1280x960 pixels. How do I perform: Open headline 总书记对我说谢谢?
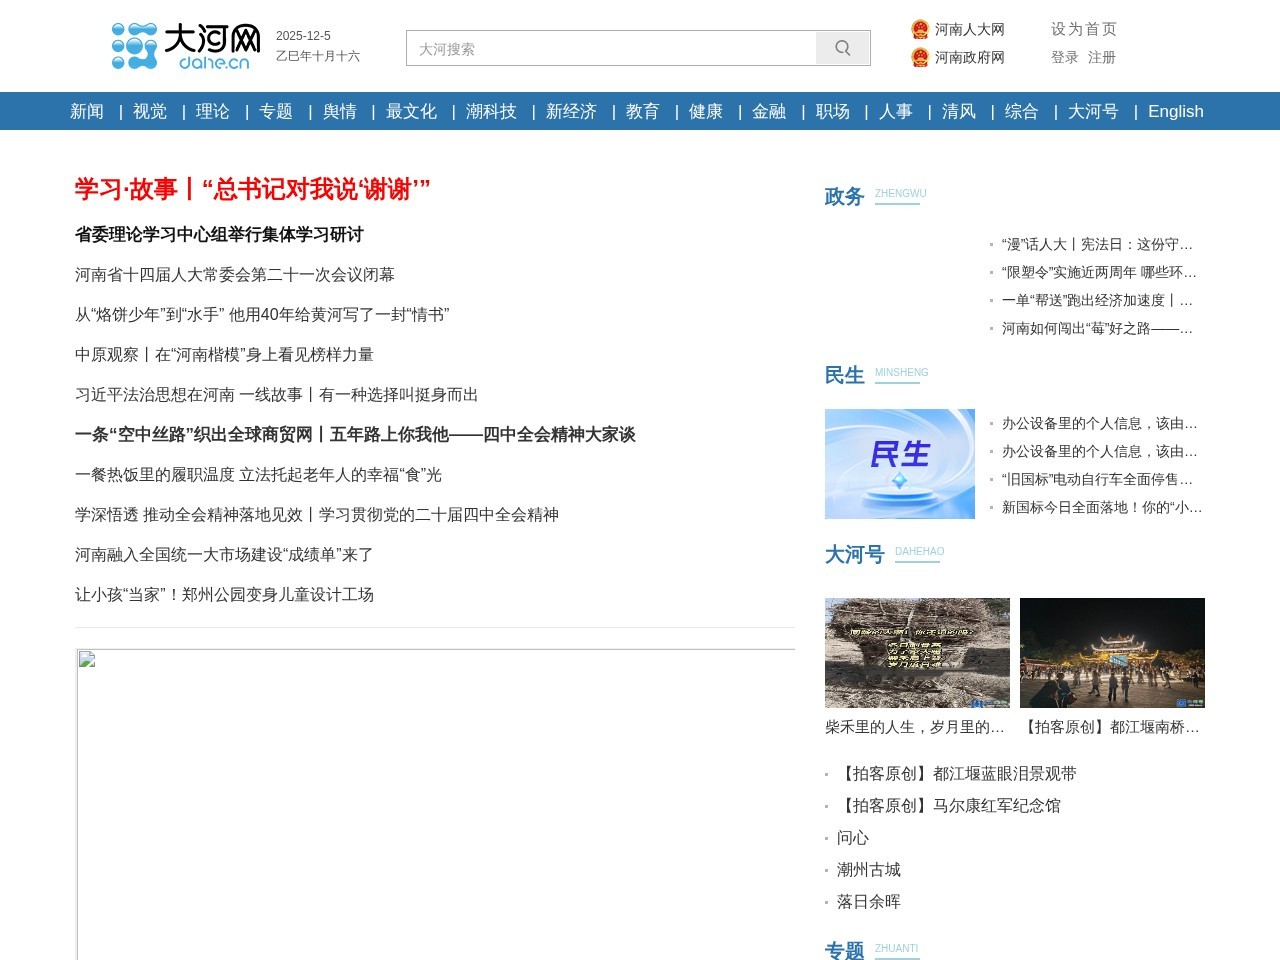[251, 186]
